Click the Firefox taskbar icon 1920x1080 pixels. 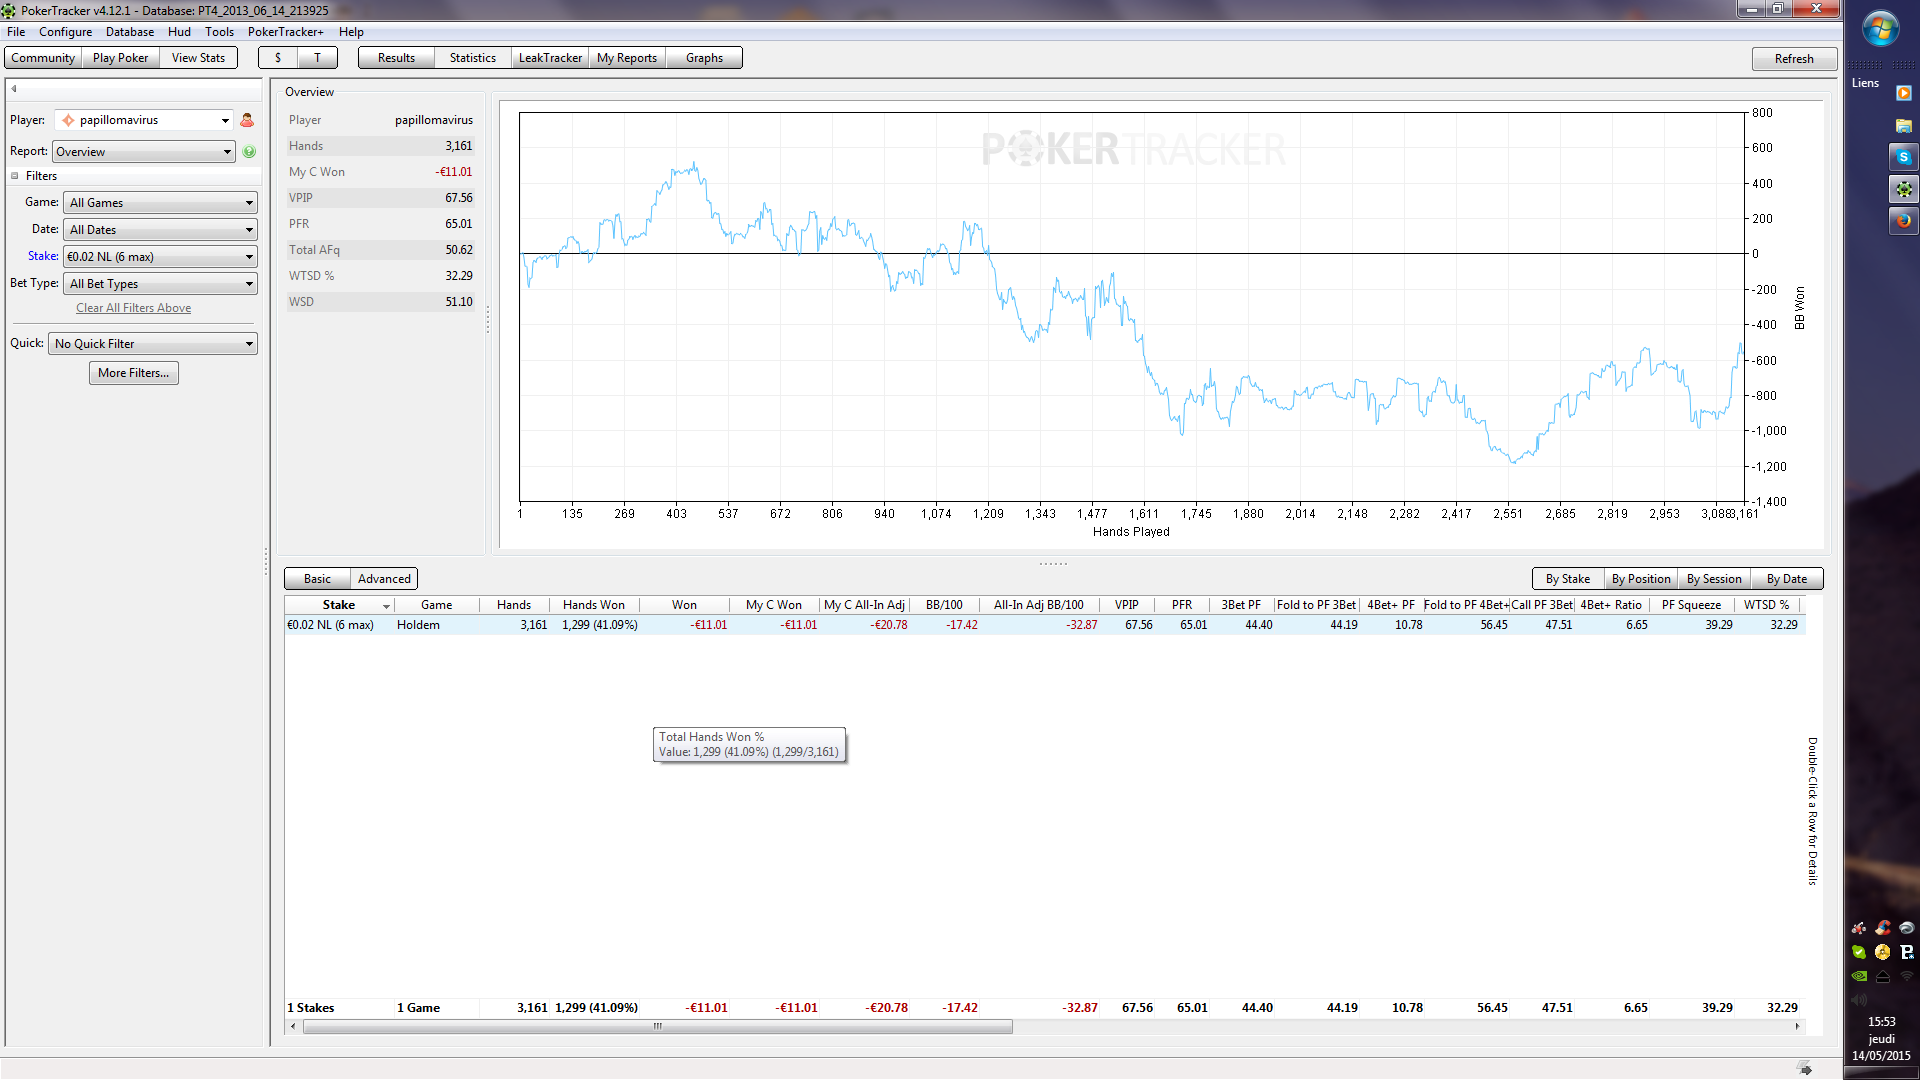pyautogui.click(x=1903, y=221)
